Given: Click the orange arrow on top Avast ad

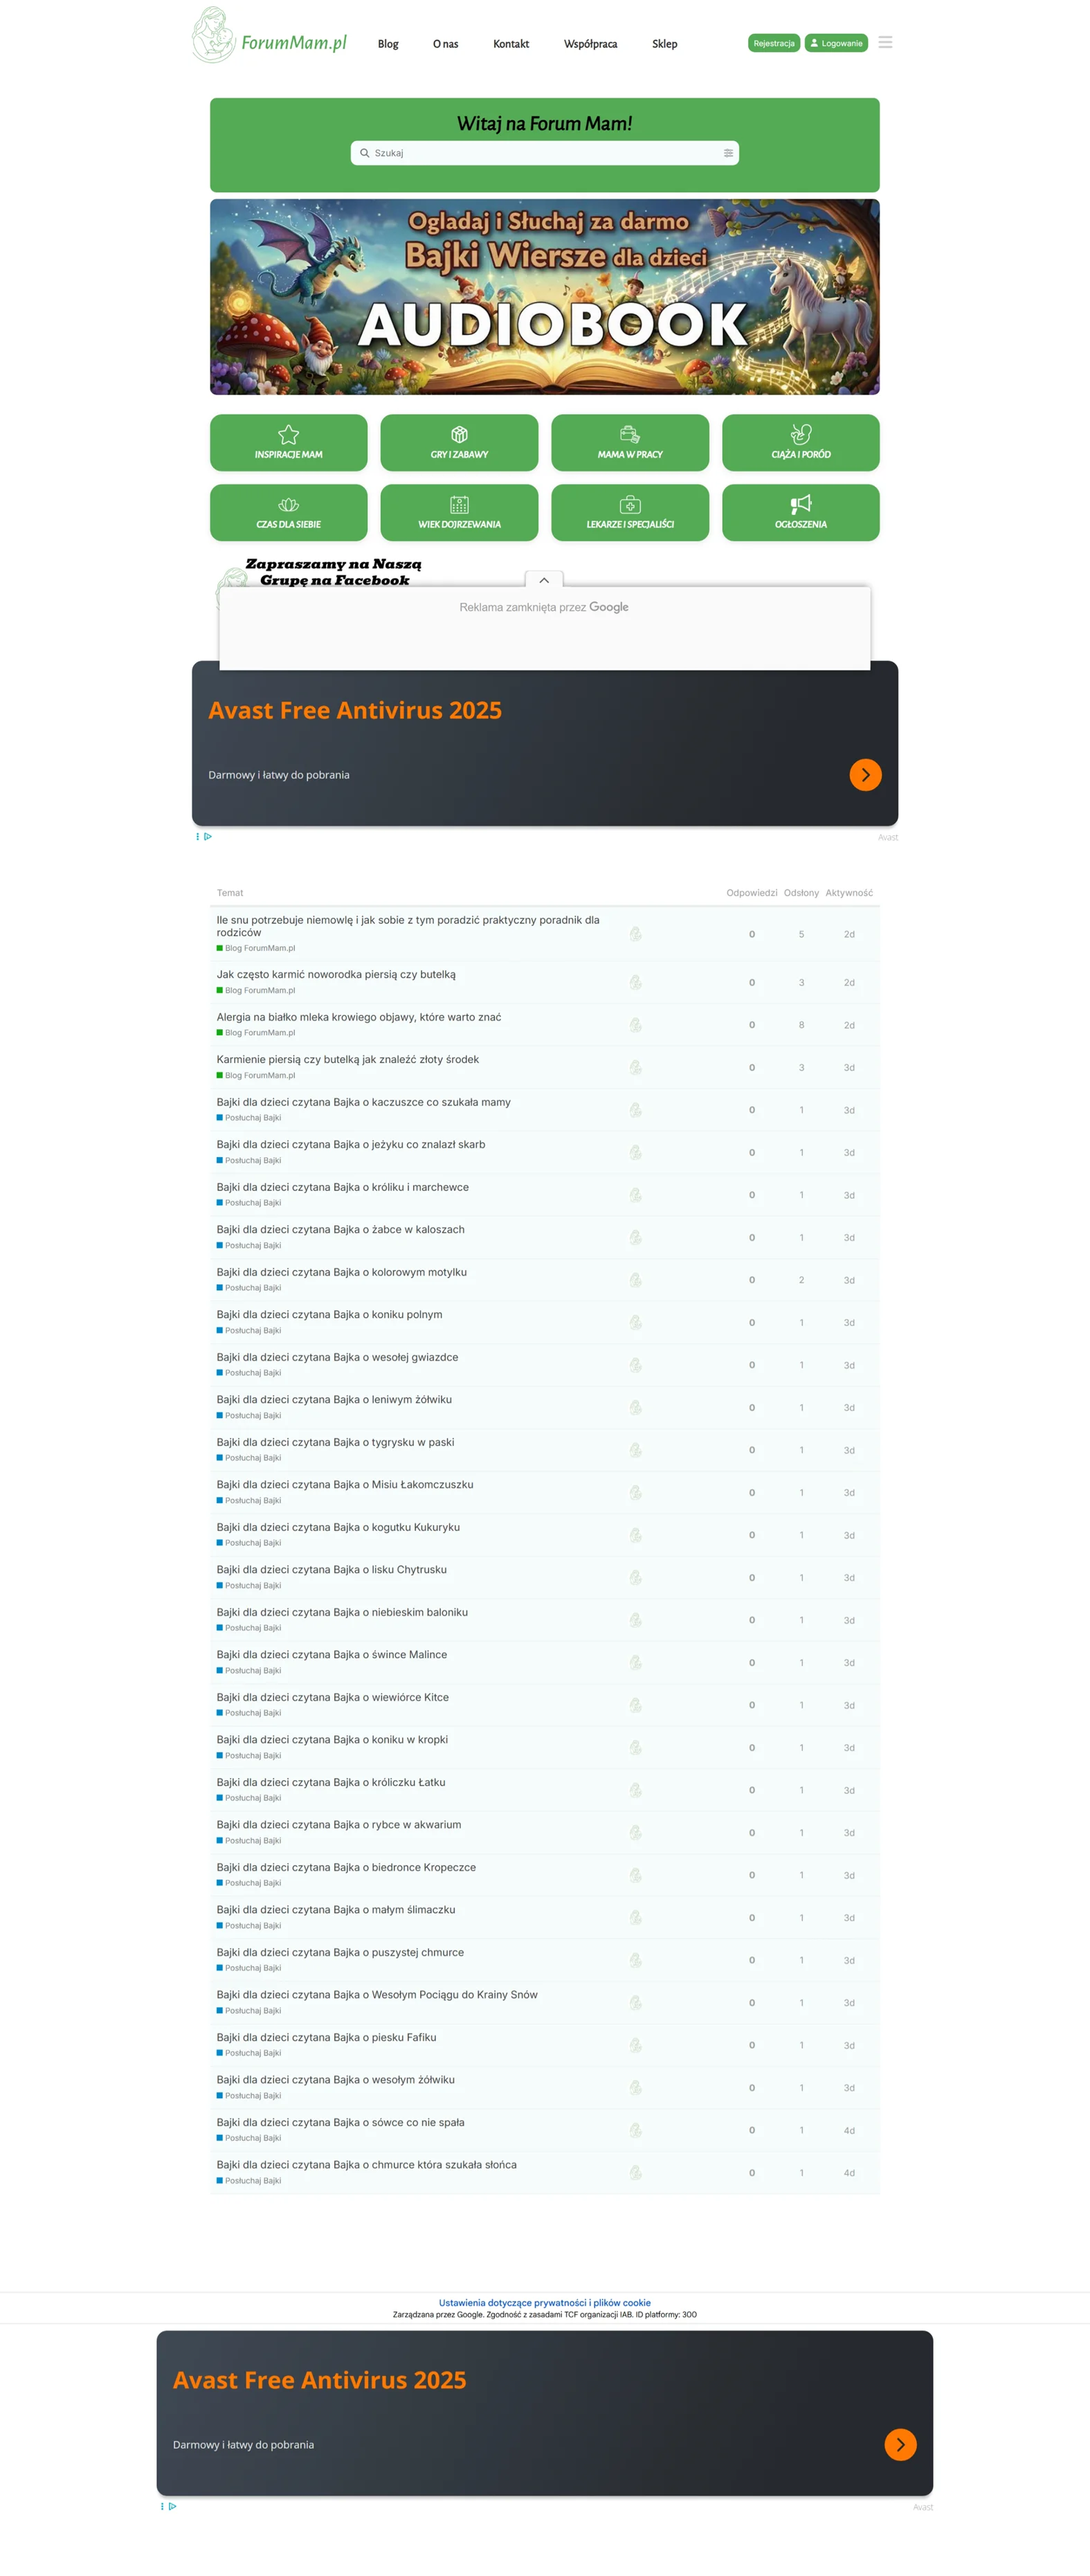Looking at the screenshot, I should coord(865,774).
